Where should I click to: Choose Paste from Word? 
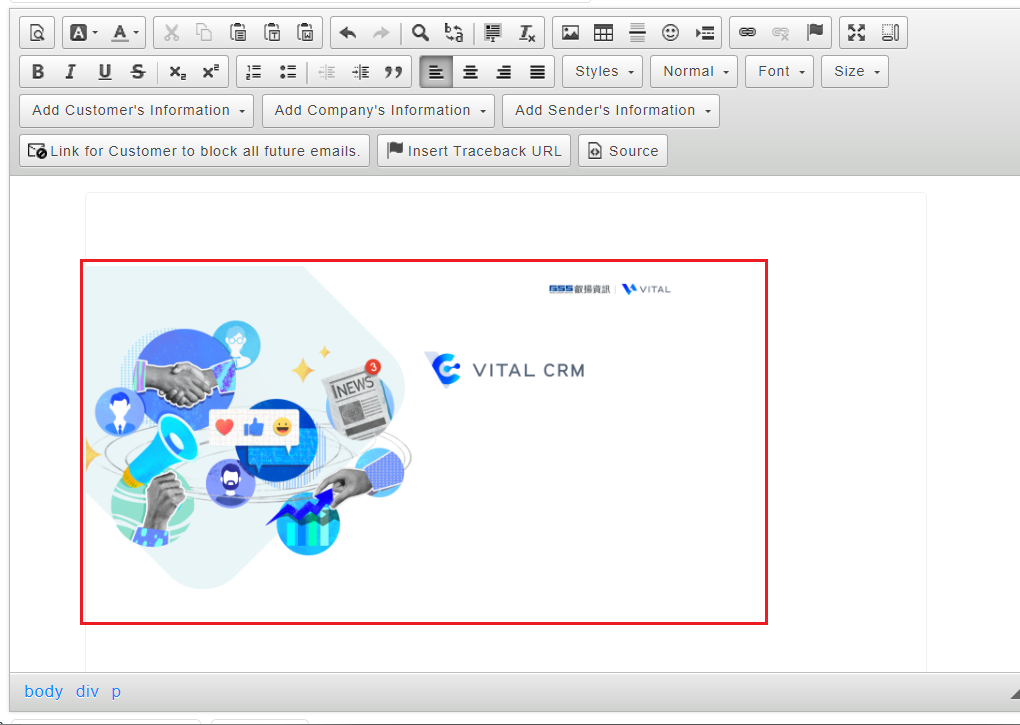point(305,33)
